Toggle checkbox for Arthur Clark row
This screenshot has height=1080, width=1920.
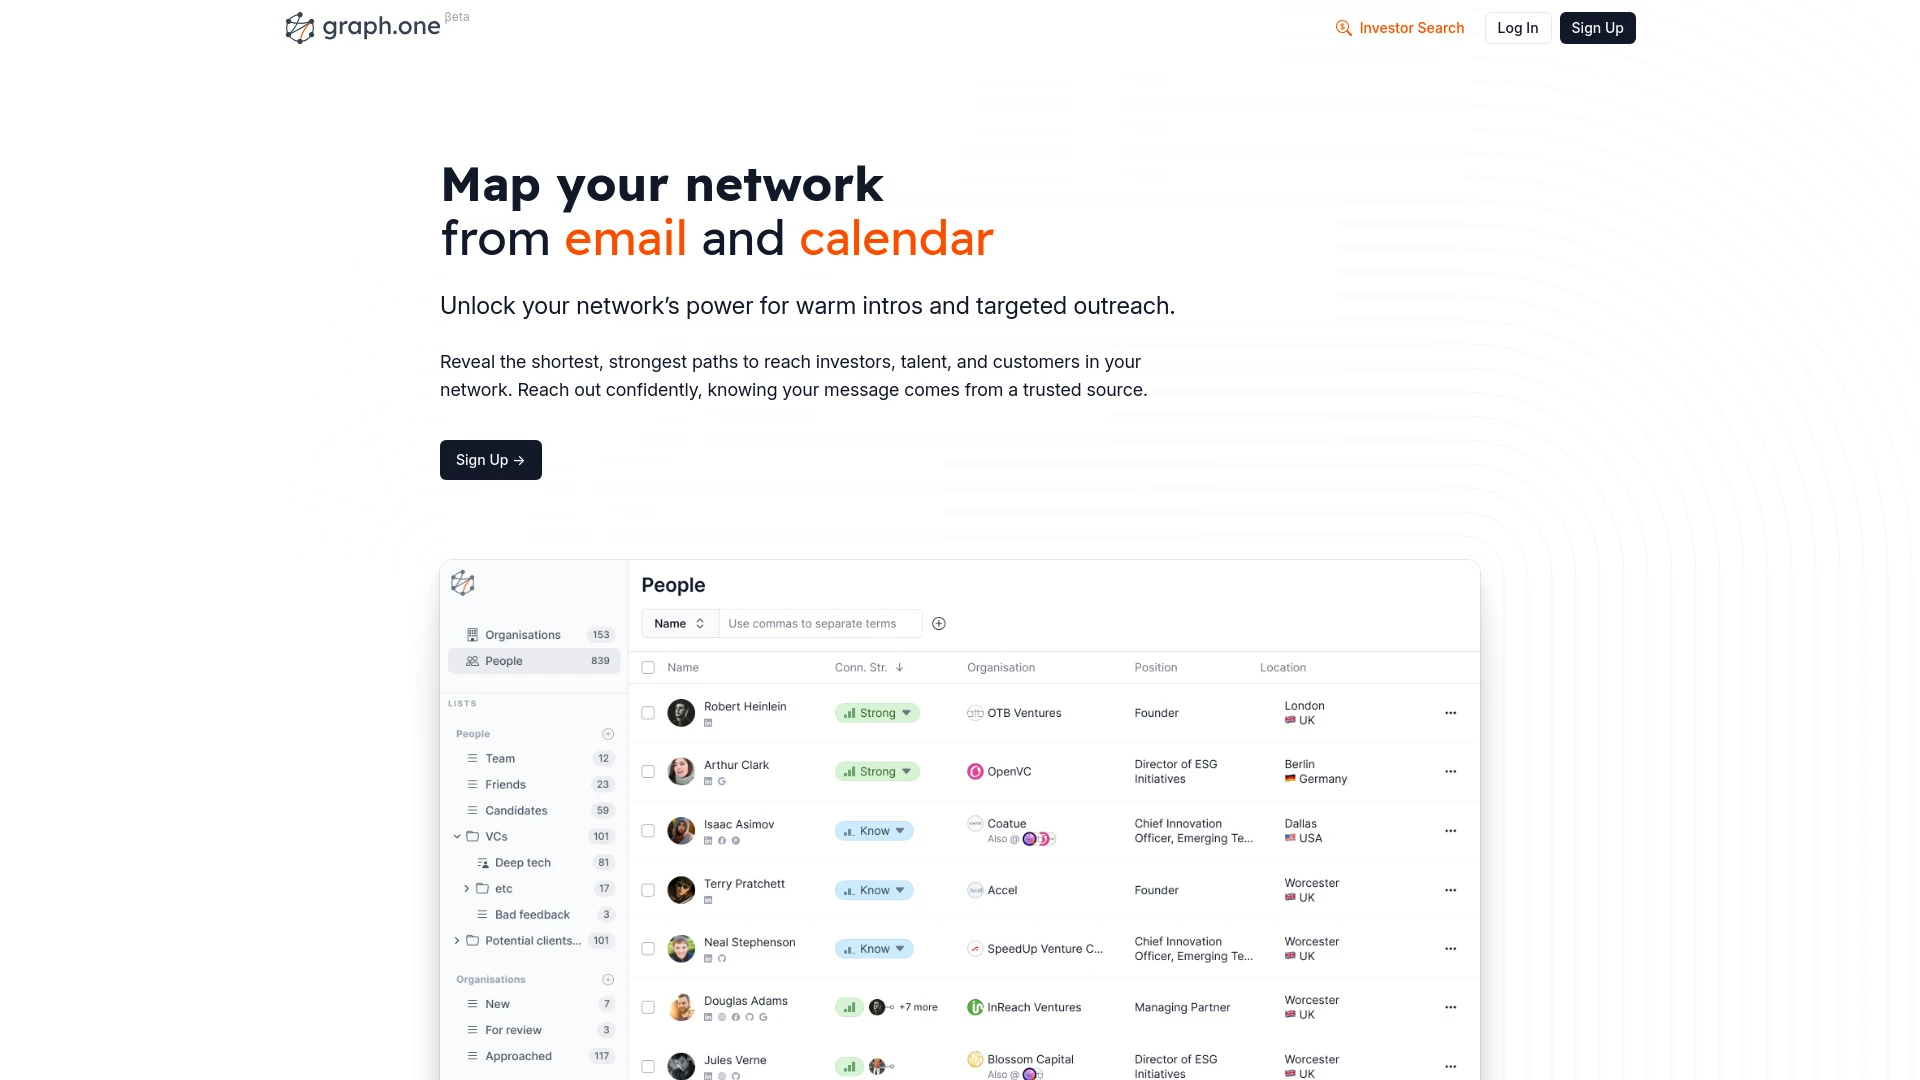click(647, 771)
